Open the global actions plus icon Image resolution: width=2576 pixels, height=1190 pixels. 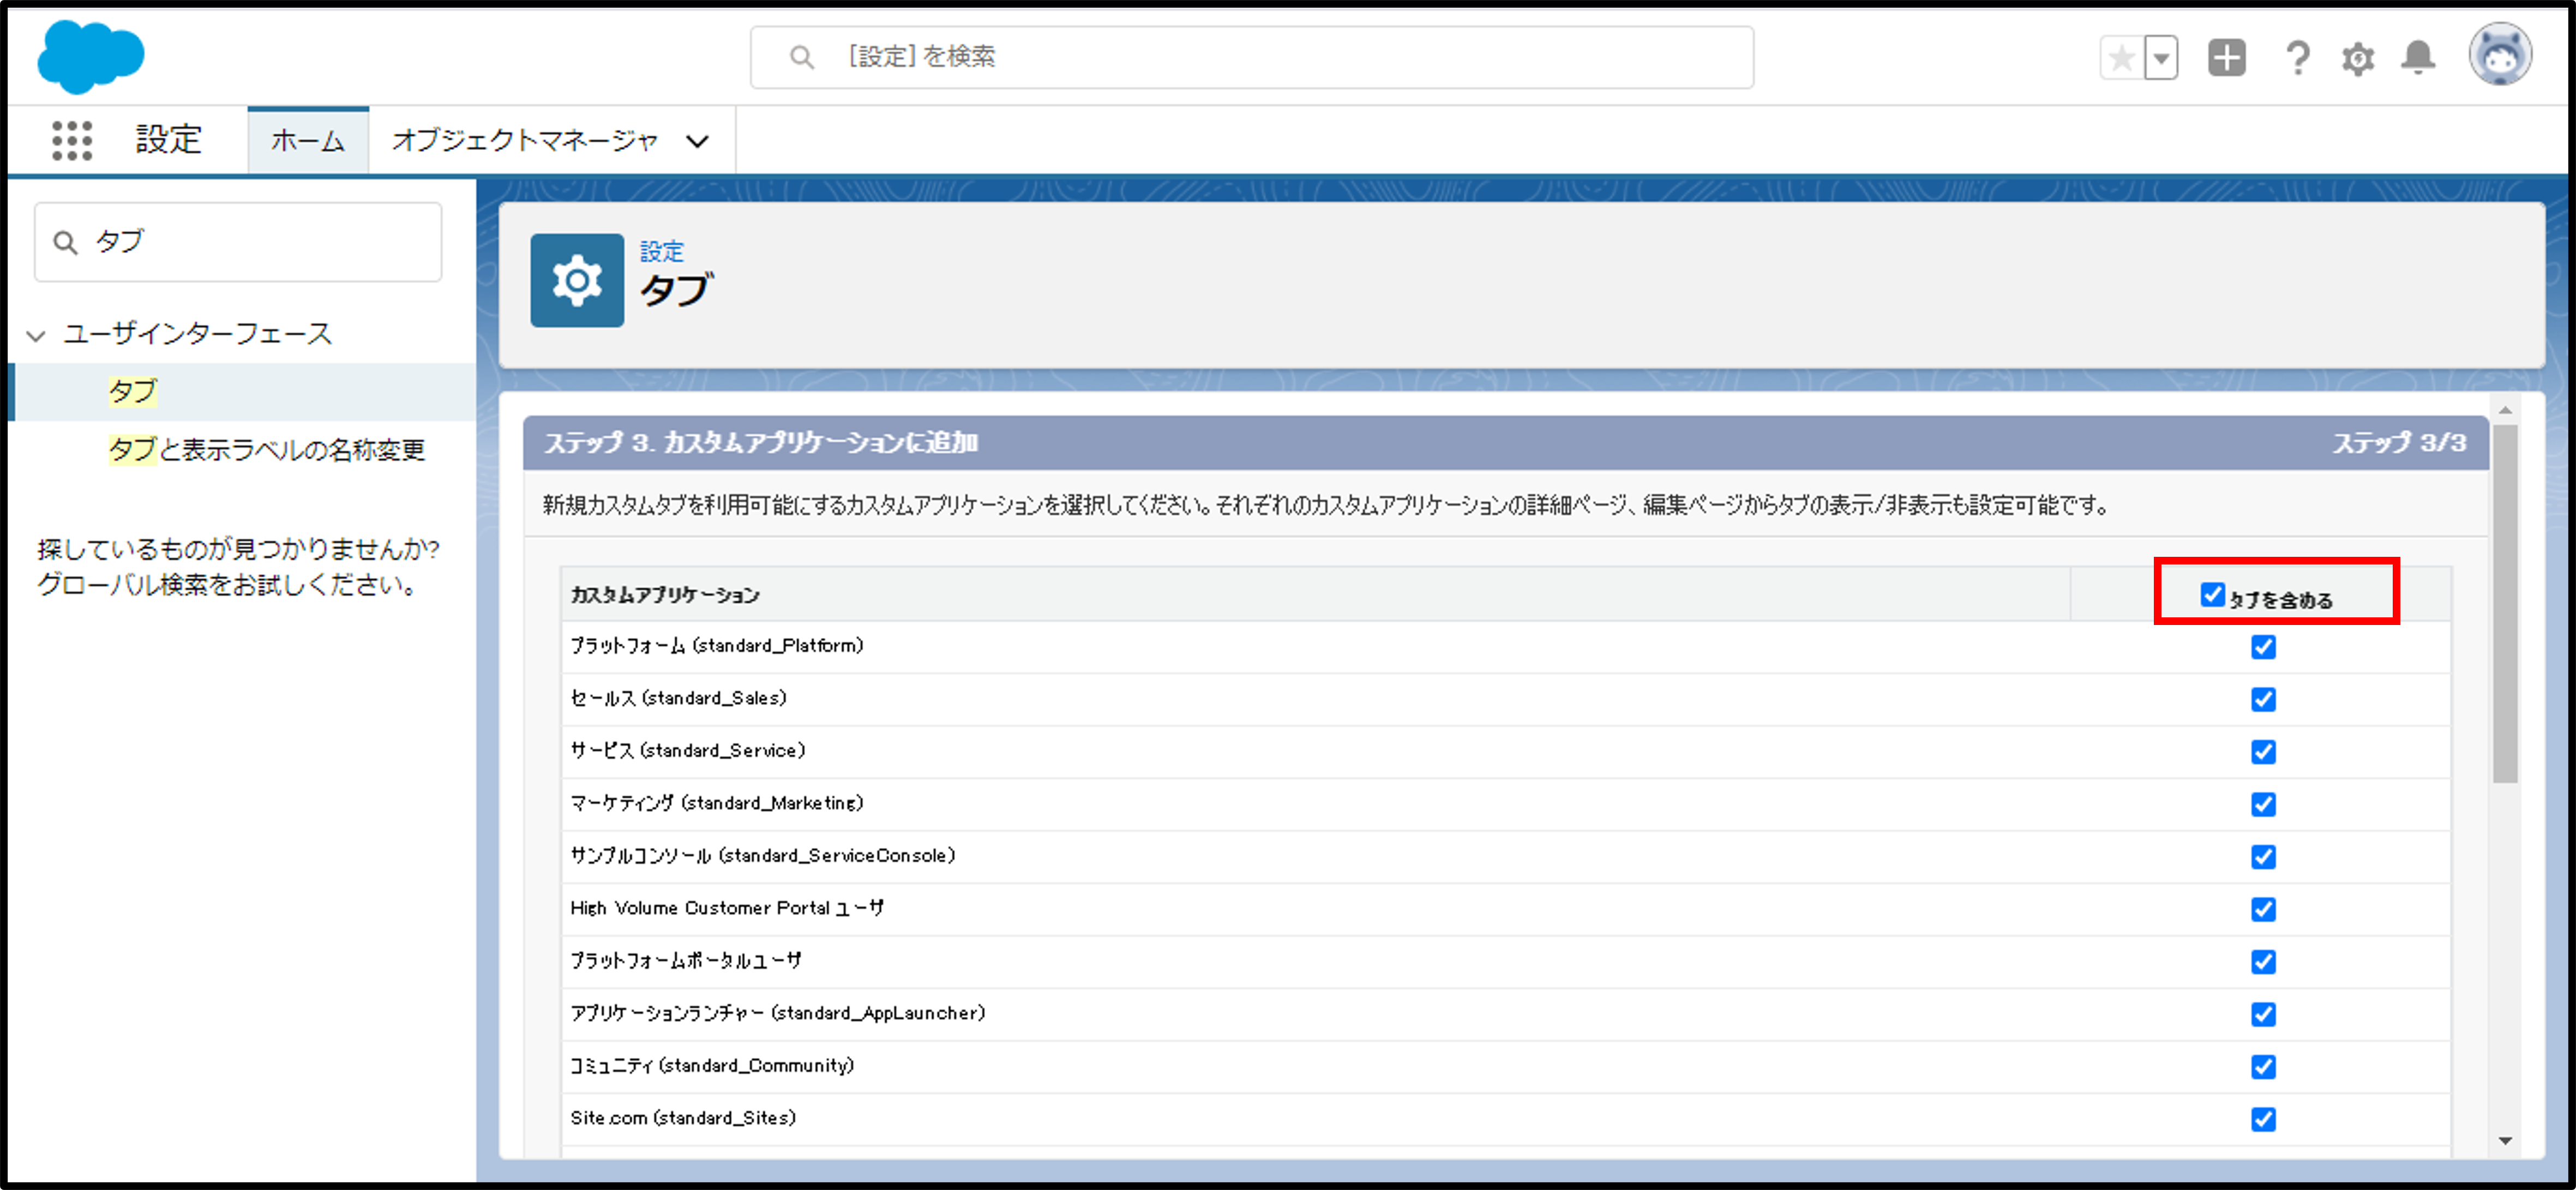(2226, 58)
